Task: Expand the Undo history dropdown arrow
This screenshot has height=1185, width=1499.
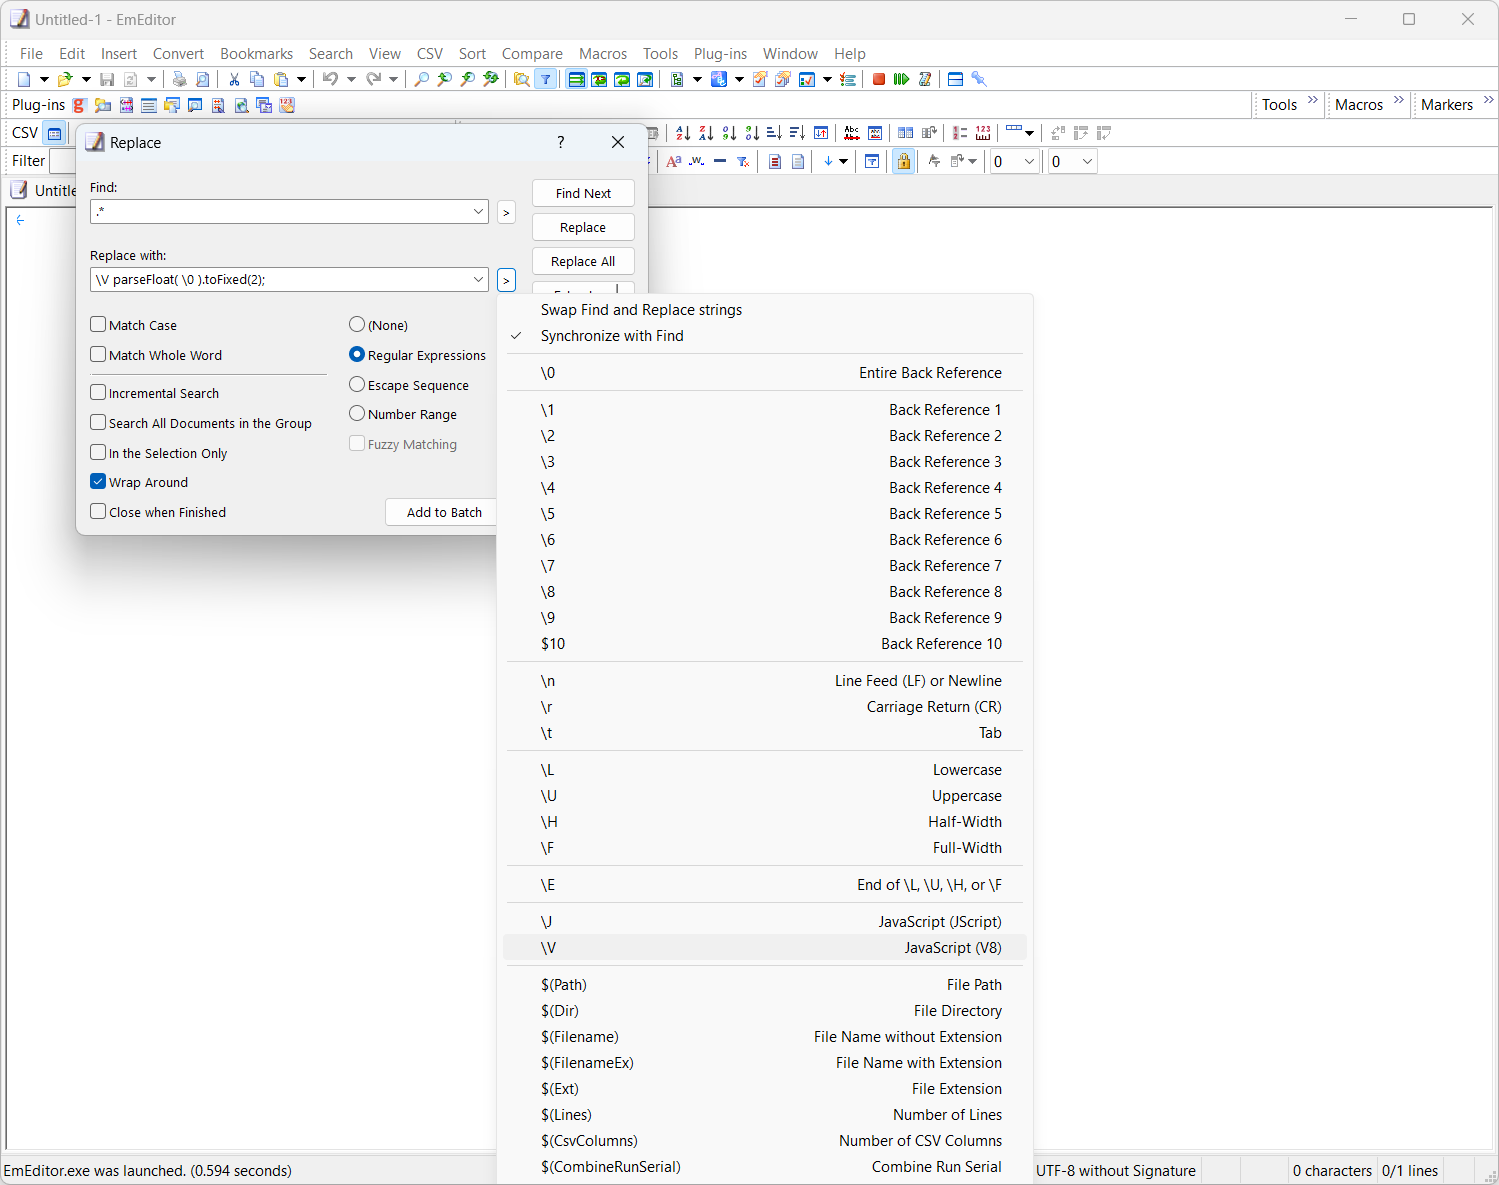Action: pos(351,79)
